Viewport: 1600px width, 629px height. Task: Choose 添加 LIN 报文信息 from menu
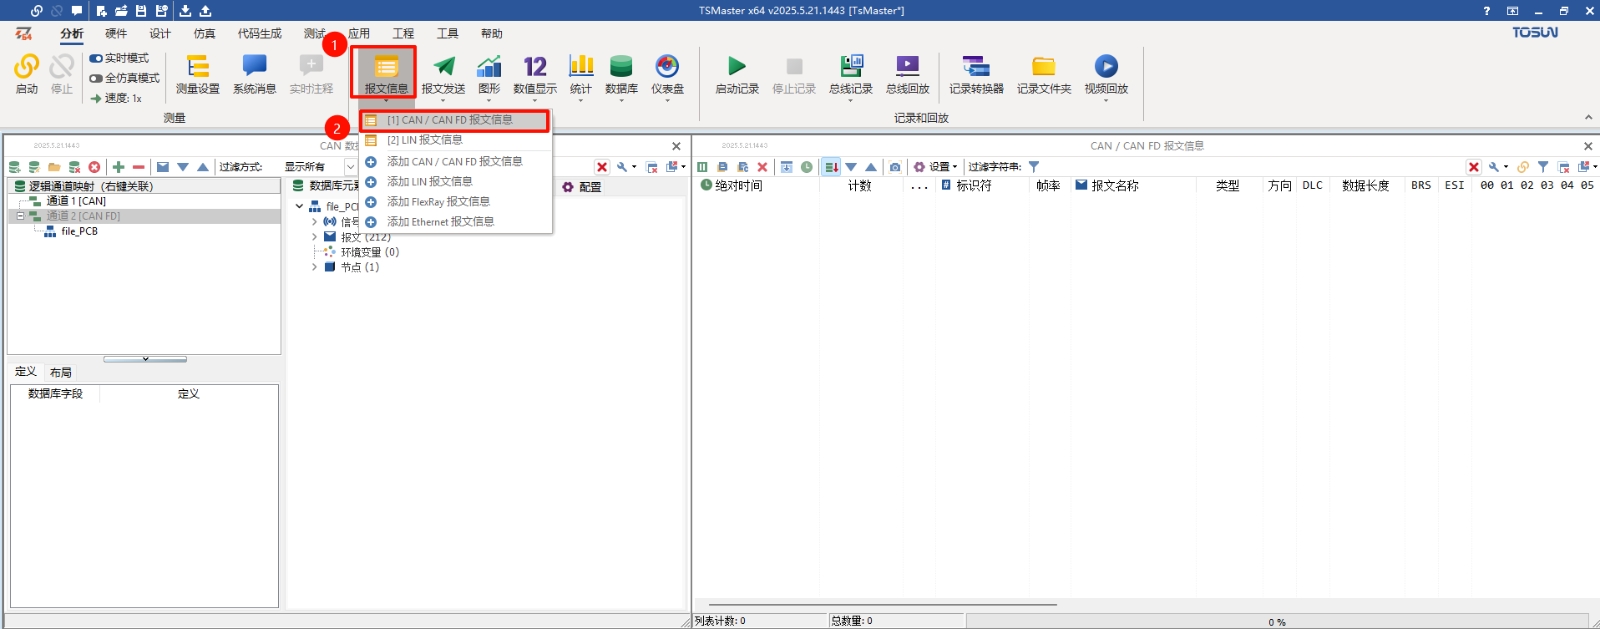pos(429,182)
